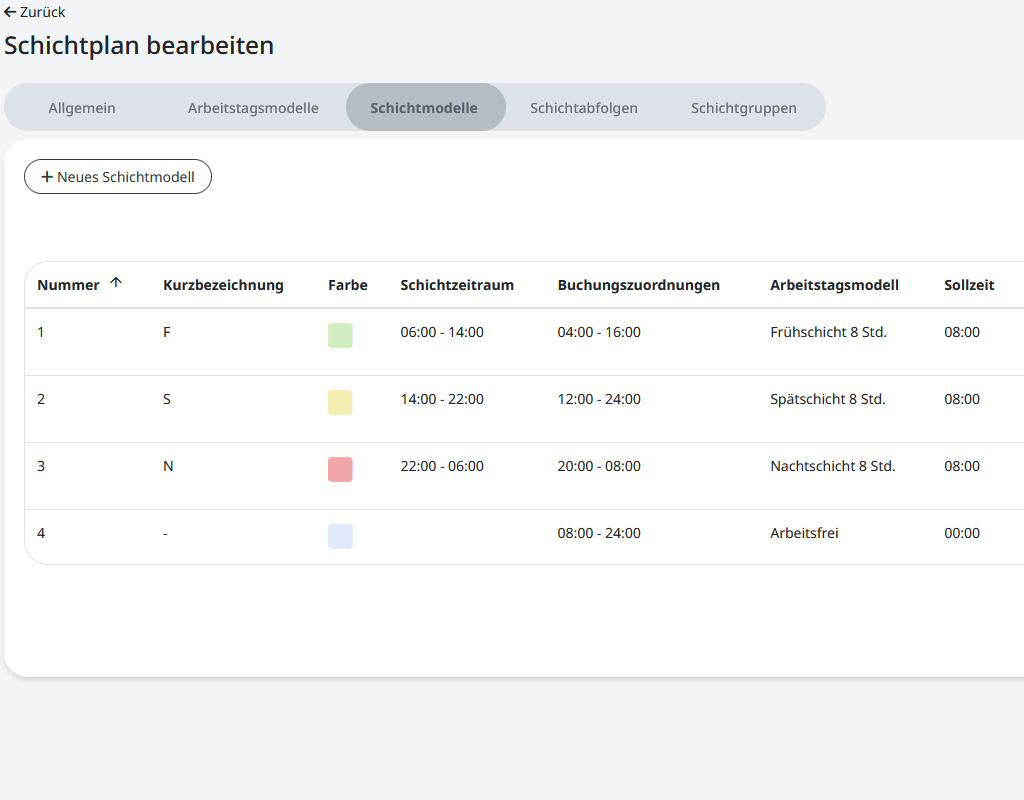The image size is (1024, 800).
Task: Open the Allgemein tab
Action: pyautogui.click(x=82, y=108)
